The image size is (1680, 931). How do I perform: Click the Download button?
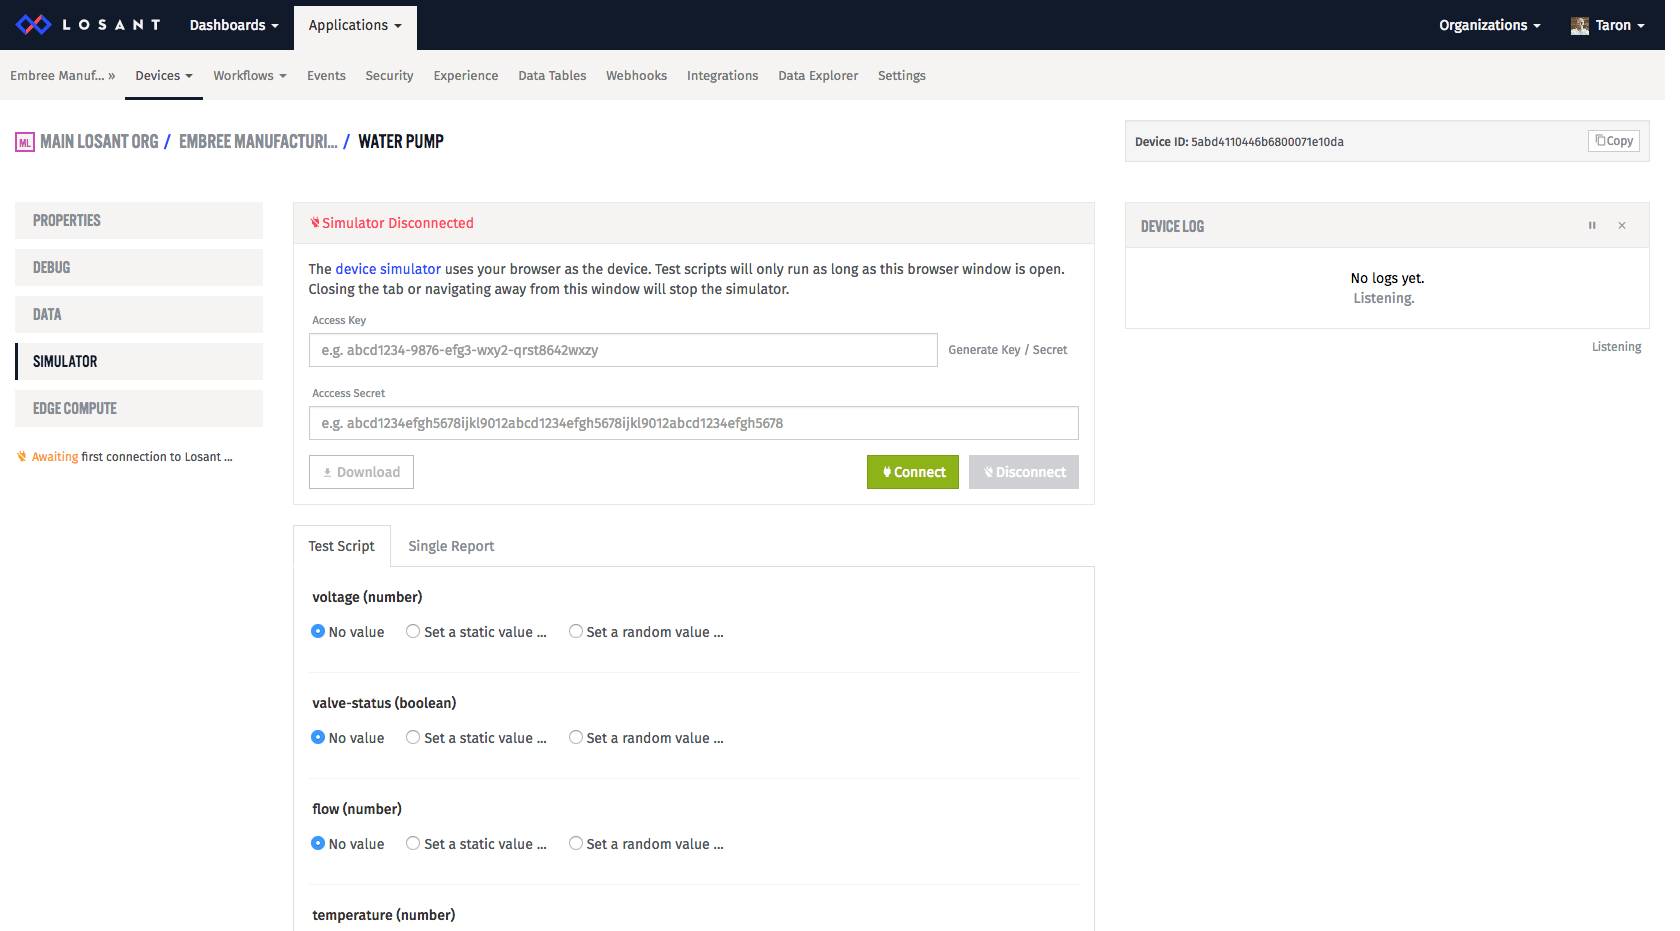point(361,472)
